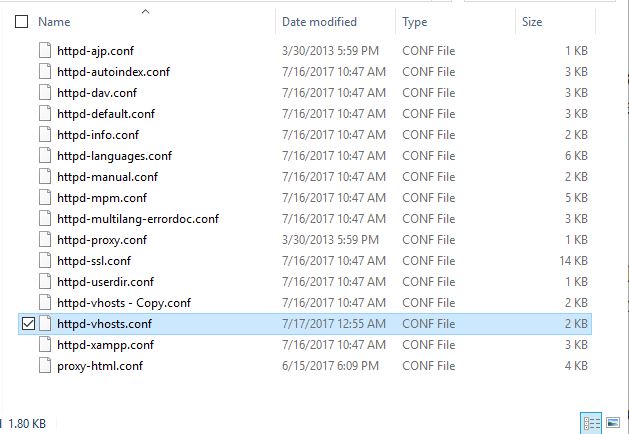Screen dimensions: 629x434
Task: Sort files by the Name column
Action: click(x=54, y=22)
